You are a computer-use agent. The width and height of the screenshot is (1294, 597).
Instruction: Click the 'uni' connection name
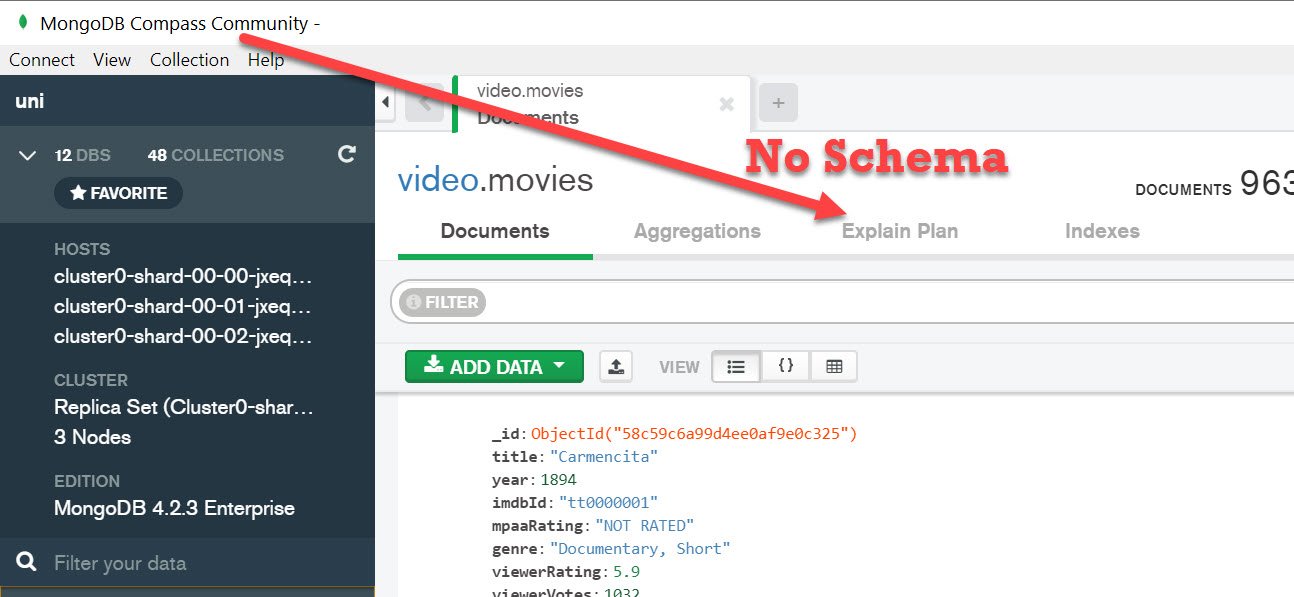[29, 101]
